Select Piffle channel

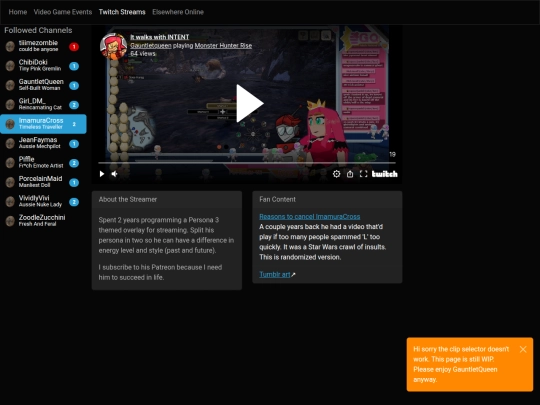tap(43, 163)
